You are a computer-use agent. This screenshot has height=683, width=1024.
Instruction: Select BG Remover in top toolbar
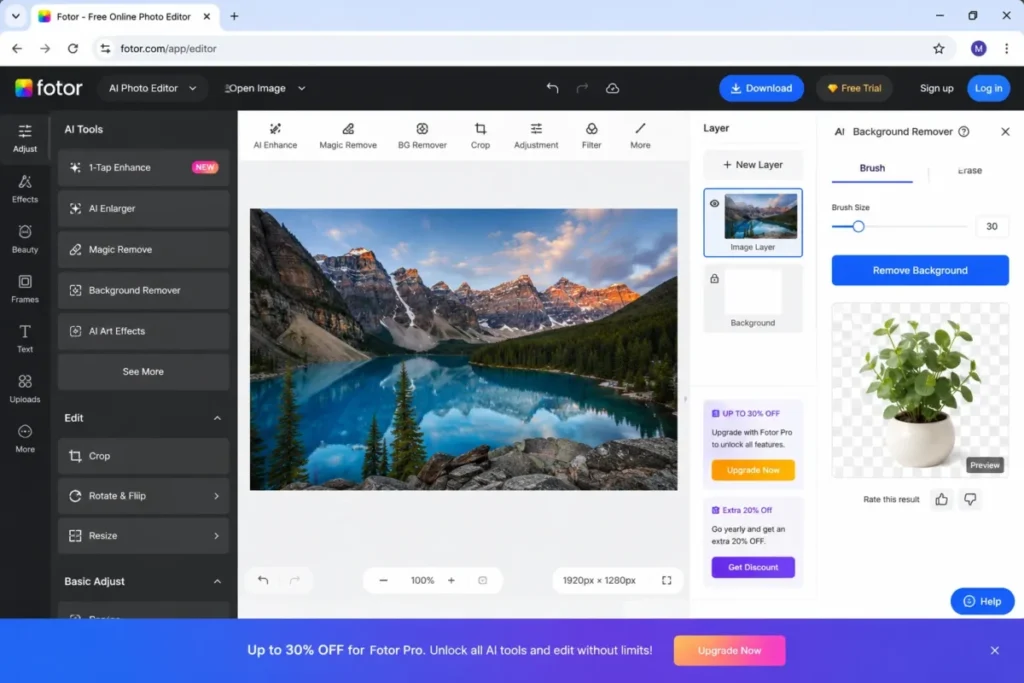[x=423, y=136]
